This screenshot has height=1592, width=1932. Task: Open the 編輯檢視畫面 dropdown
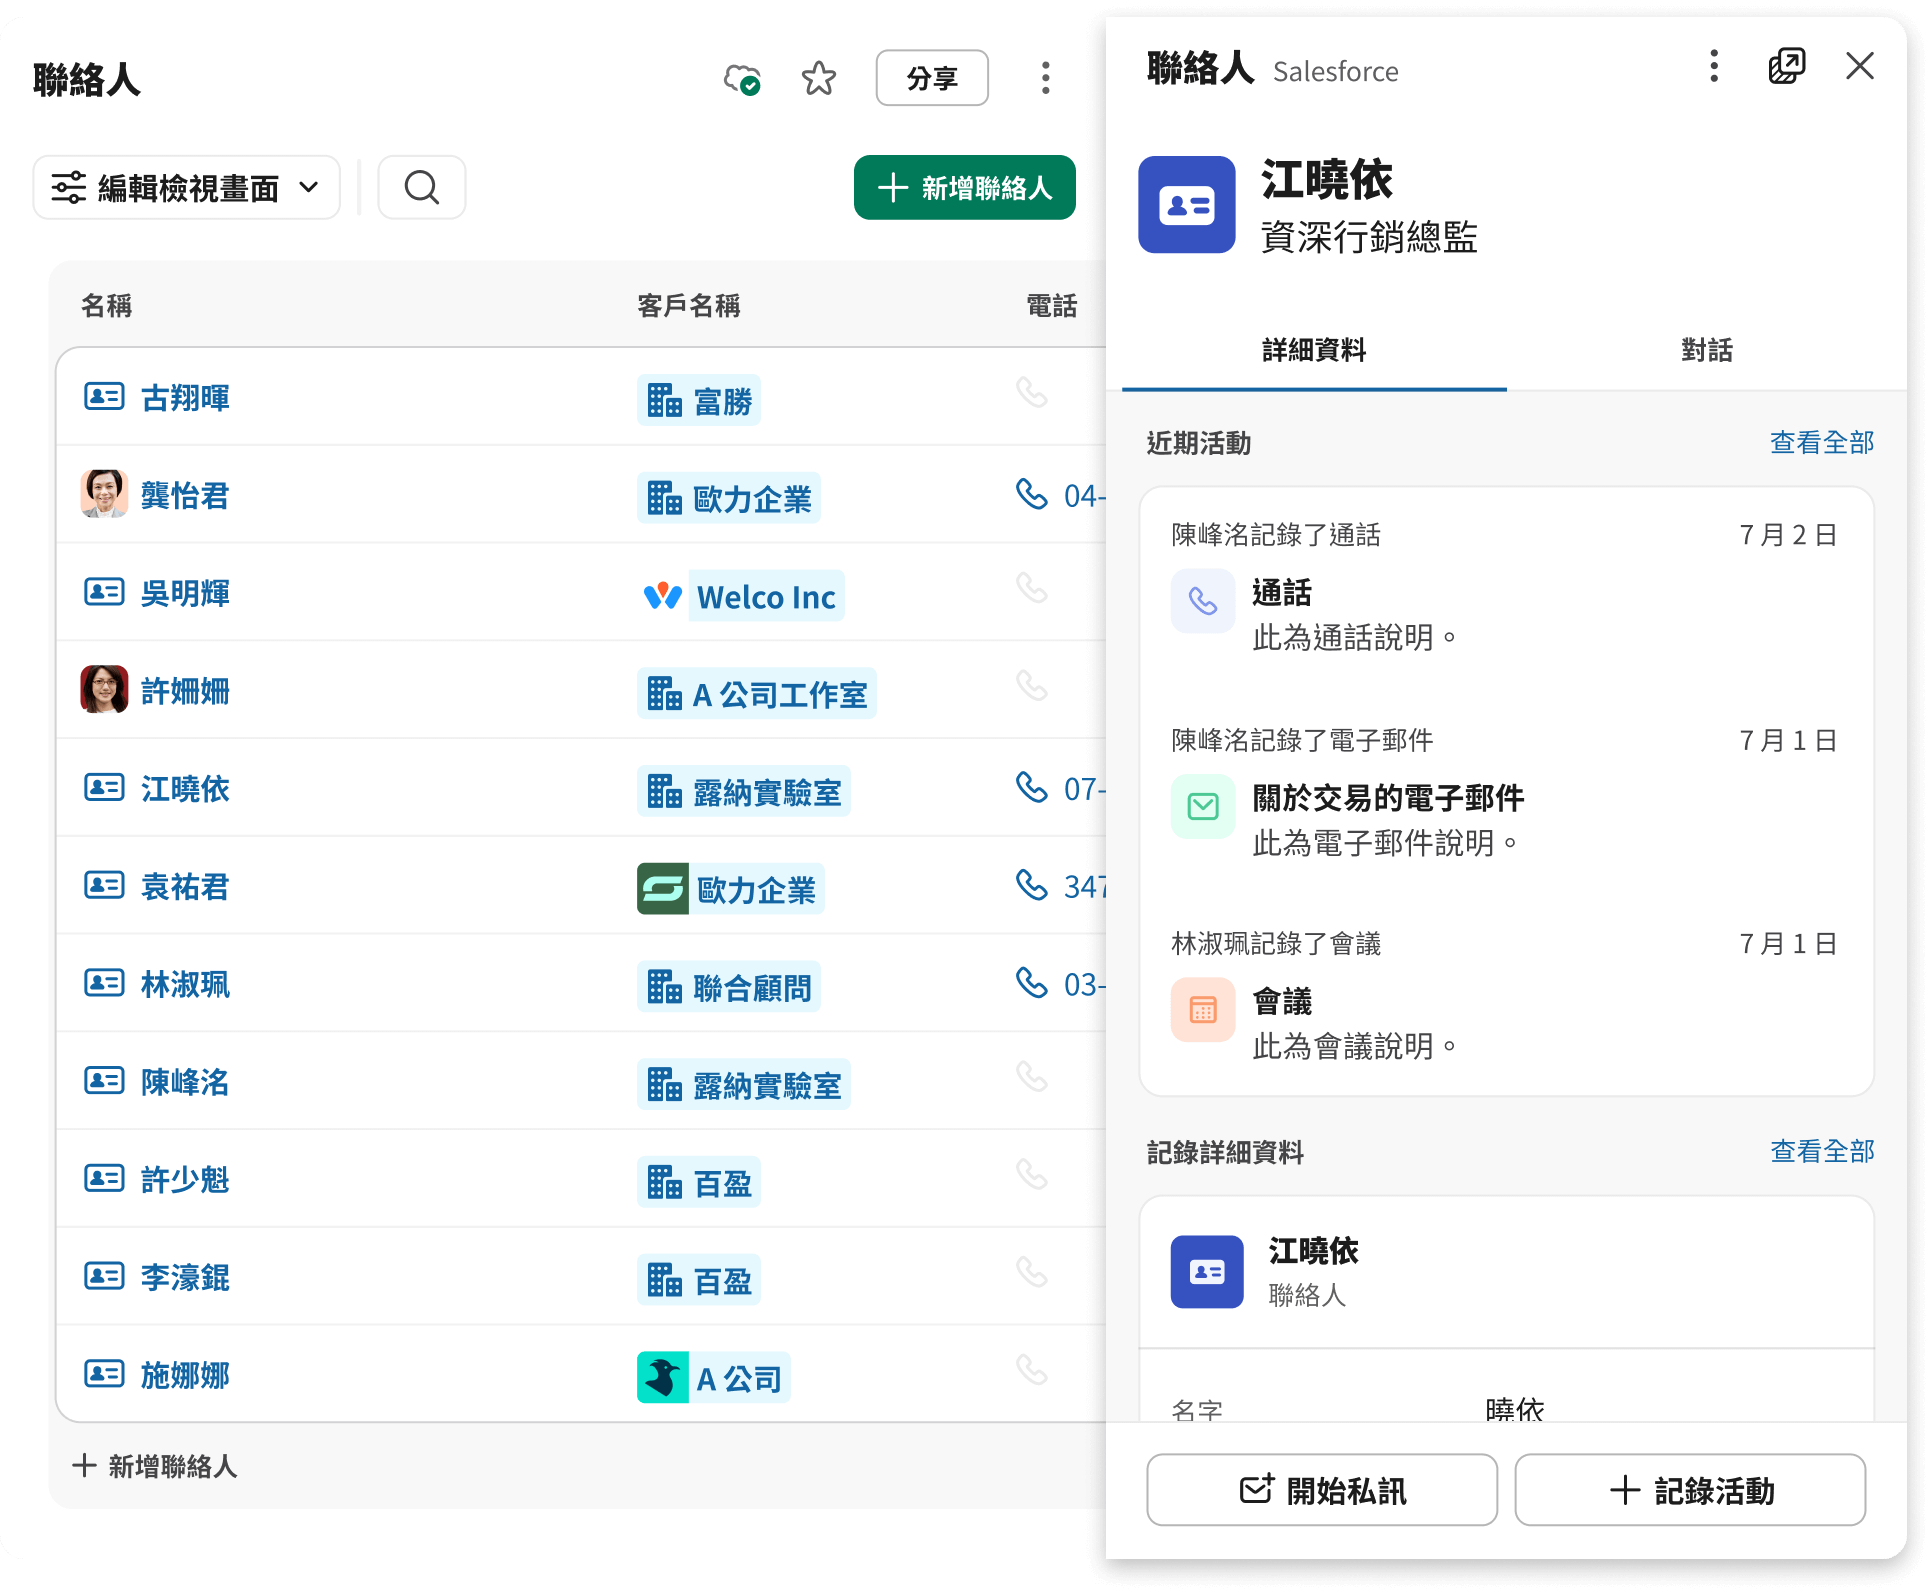[x=186, y=187]
